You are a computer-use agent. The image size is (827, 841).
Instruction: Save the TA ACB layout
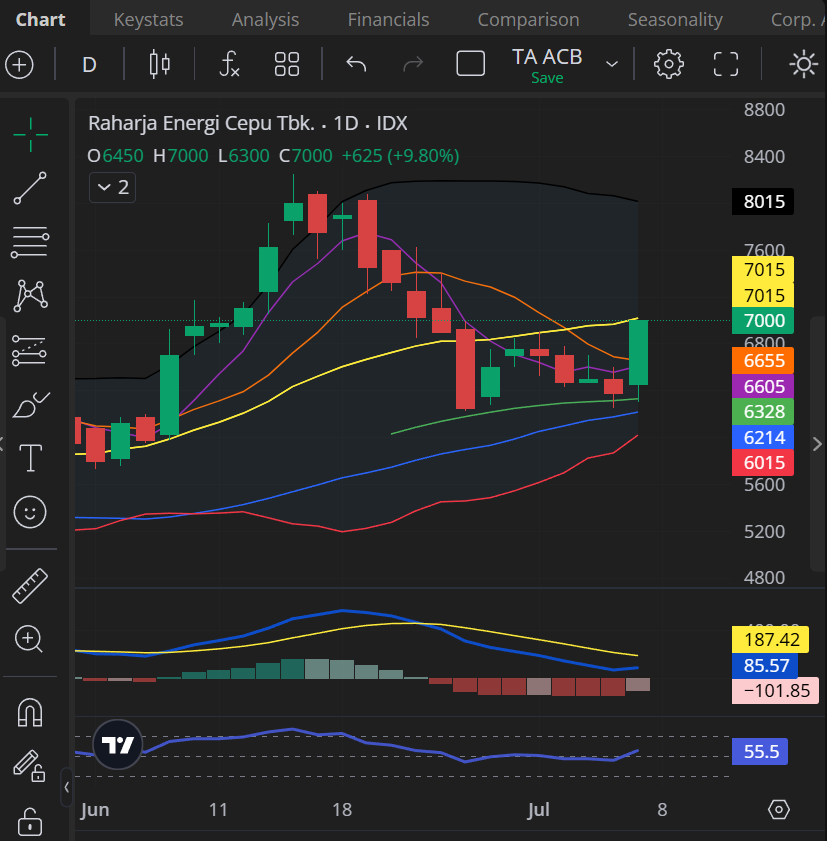pyautogui.click(x=547, y=78)
